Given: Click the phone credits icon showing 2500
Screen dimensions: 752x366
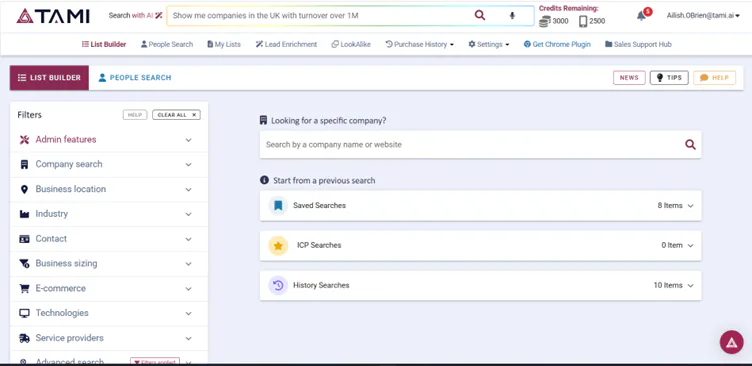Looking at the screenshot, I should pos(583,21).
